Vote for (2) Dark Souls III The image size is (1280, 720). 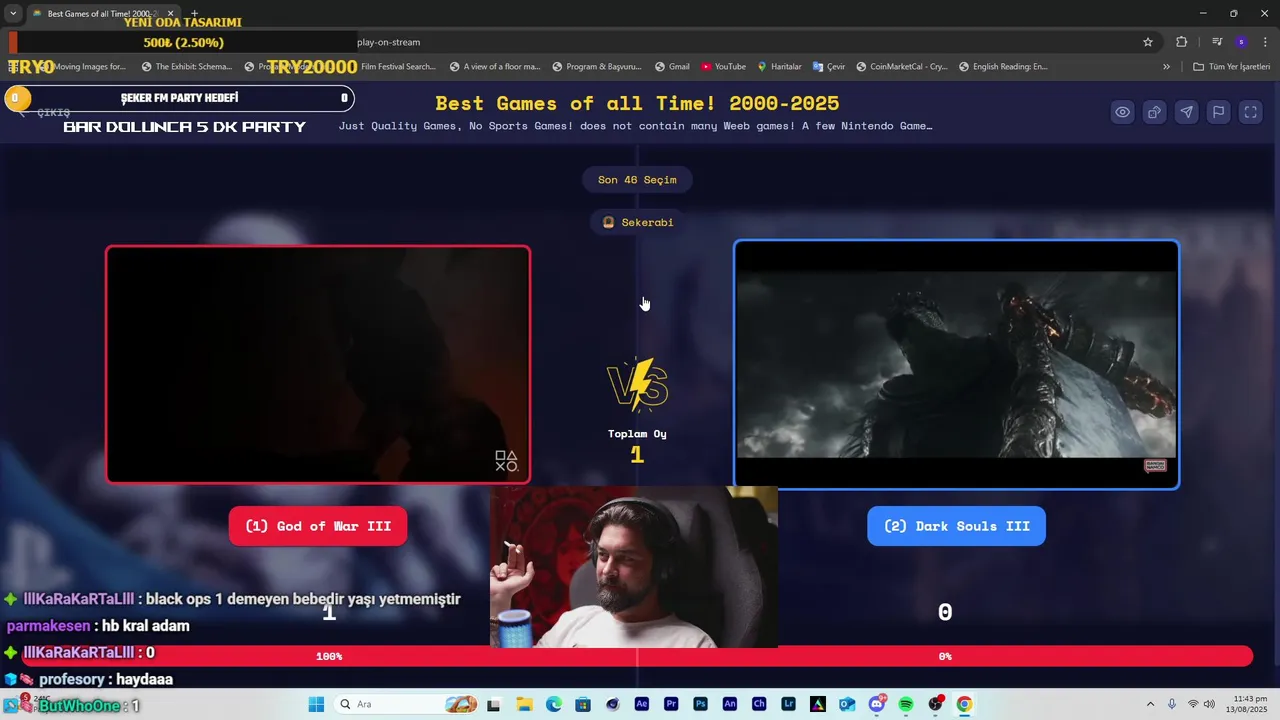point(956,526)
